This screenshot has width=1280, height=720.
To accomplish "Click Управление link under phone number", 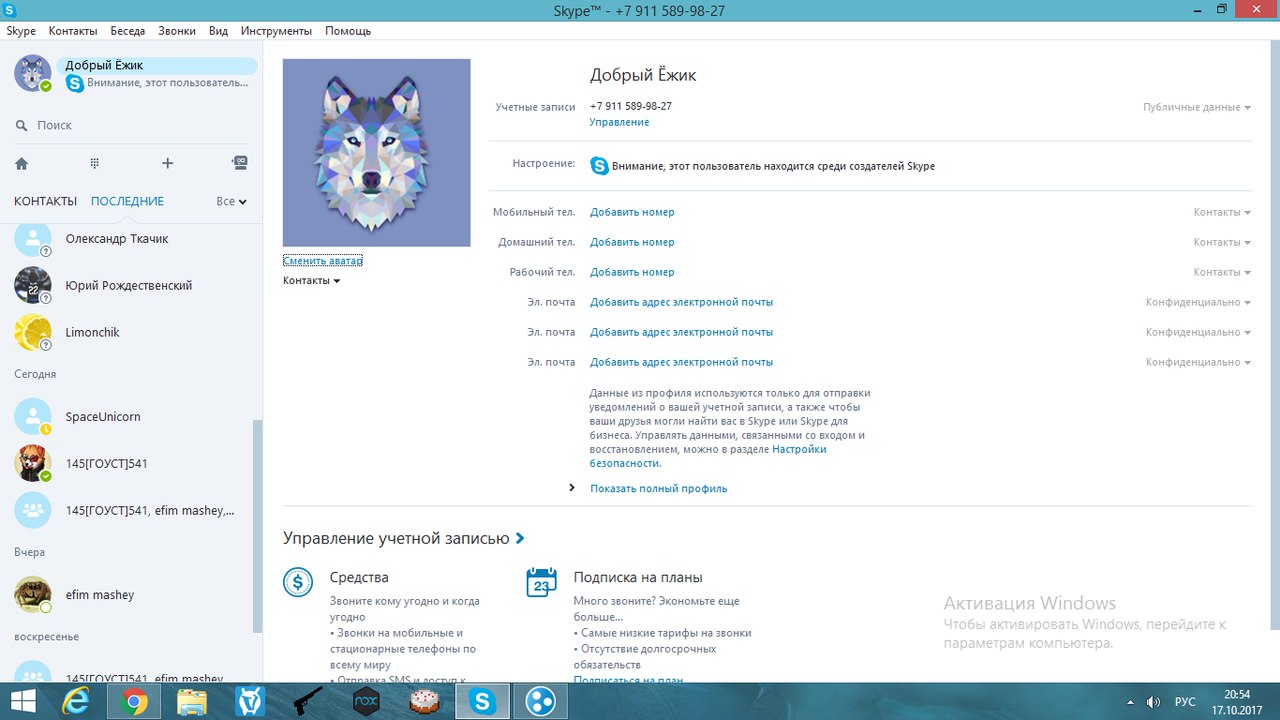I will tap(619, 122).
